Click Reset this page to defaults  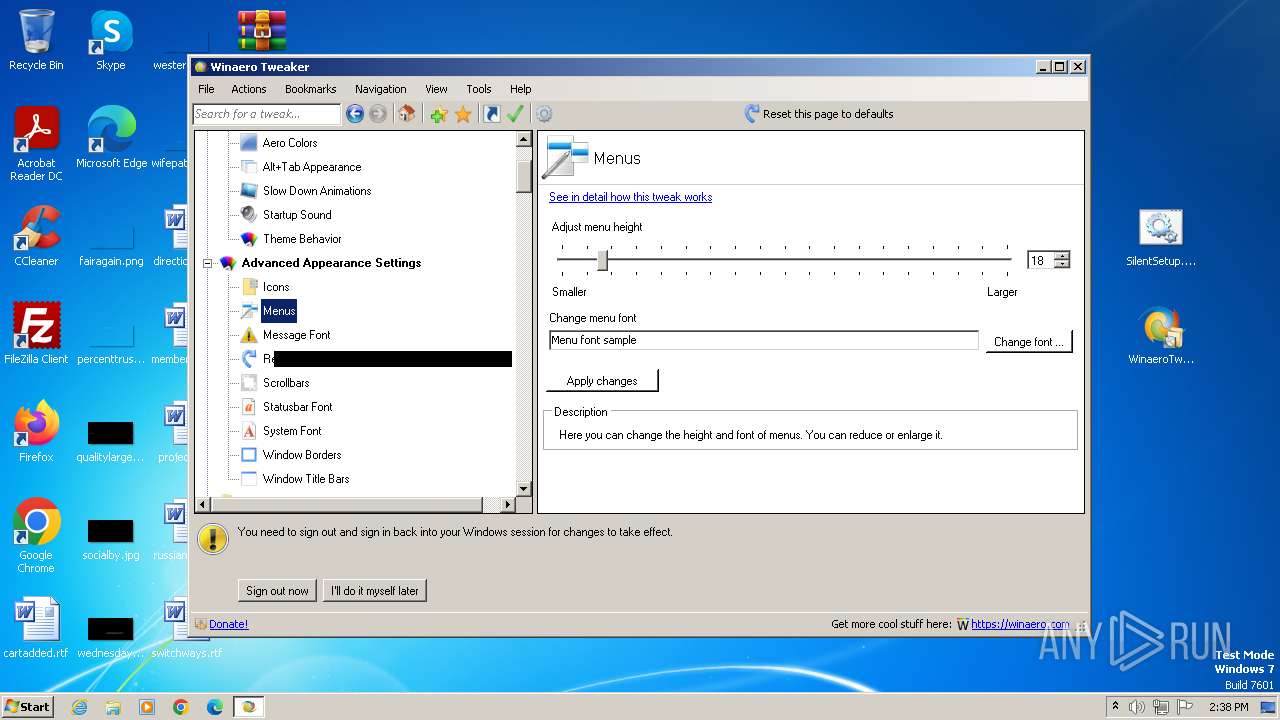coord(819,114)
